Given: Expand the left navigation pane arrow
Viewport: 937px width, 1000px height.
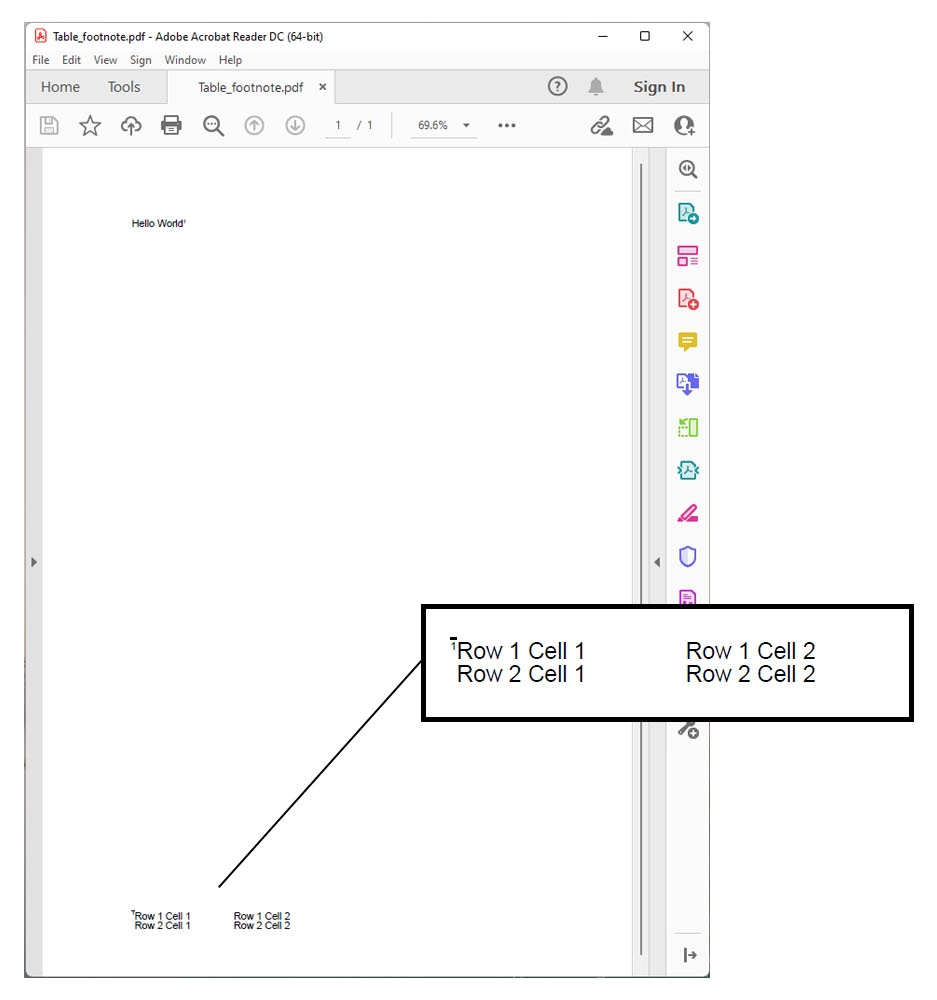Looking at the screenshot, I should (33, 561).
